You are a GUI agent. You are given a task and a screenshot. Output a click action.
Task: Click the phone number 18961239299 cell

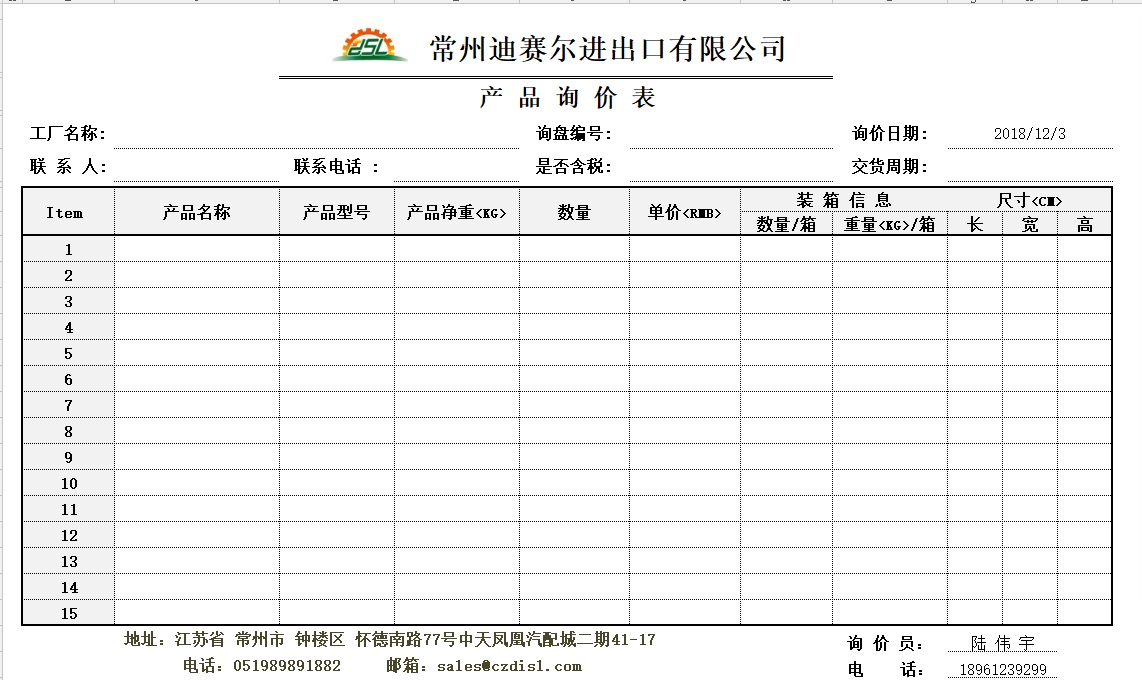tap(1003, 670)
